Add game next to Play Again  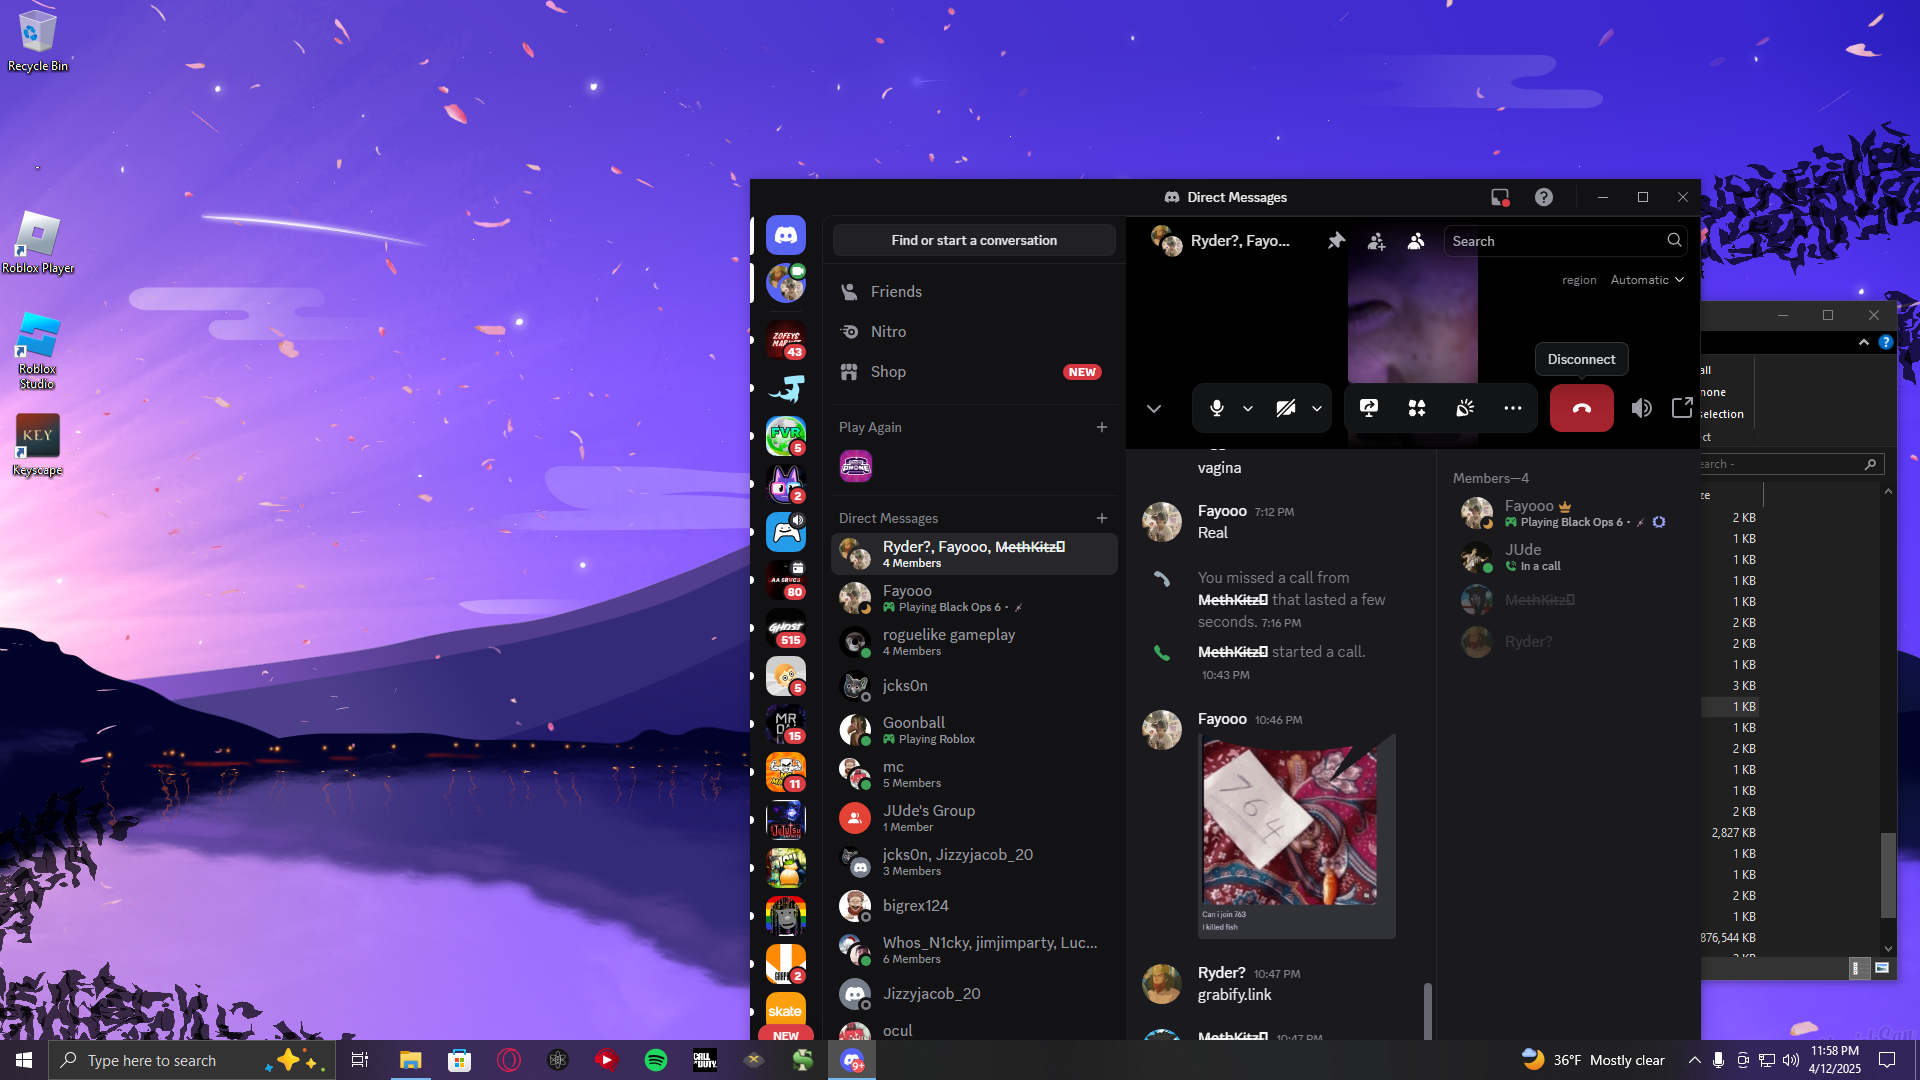click(1102, 427)
